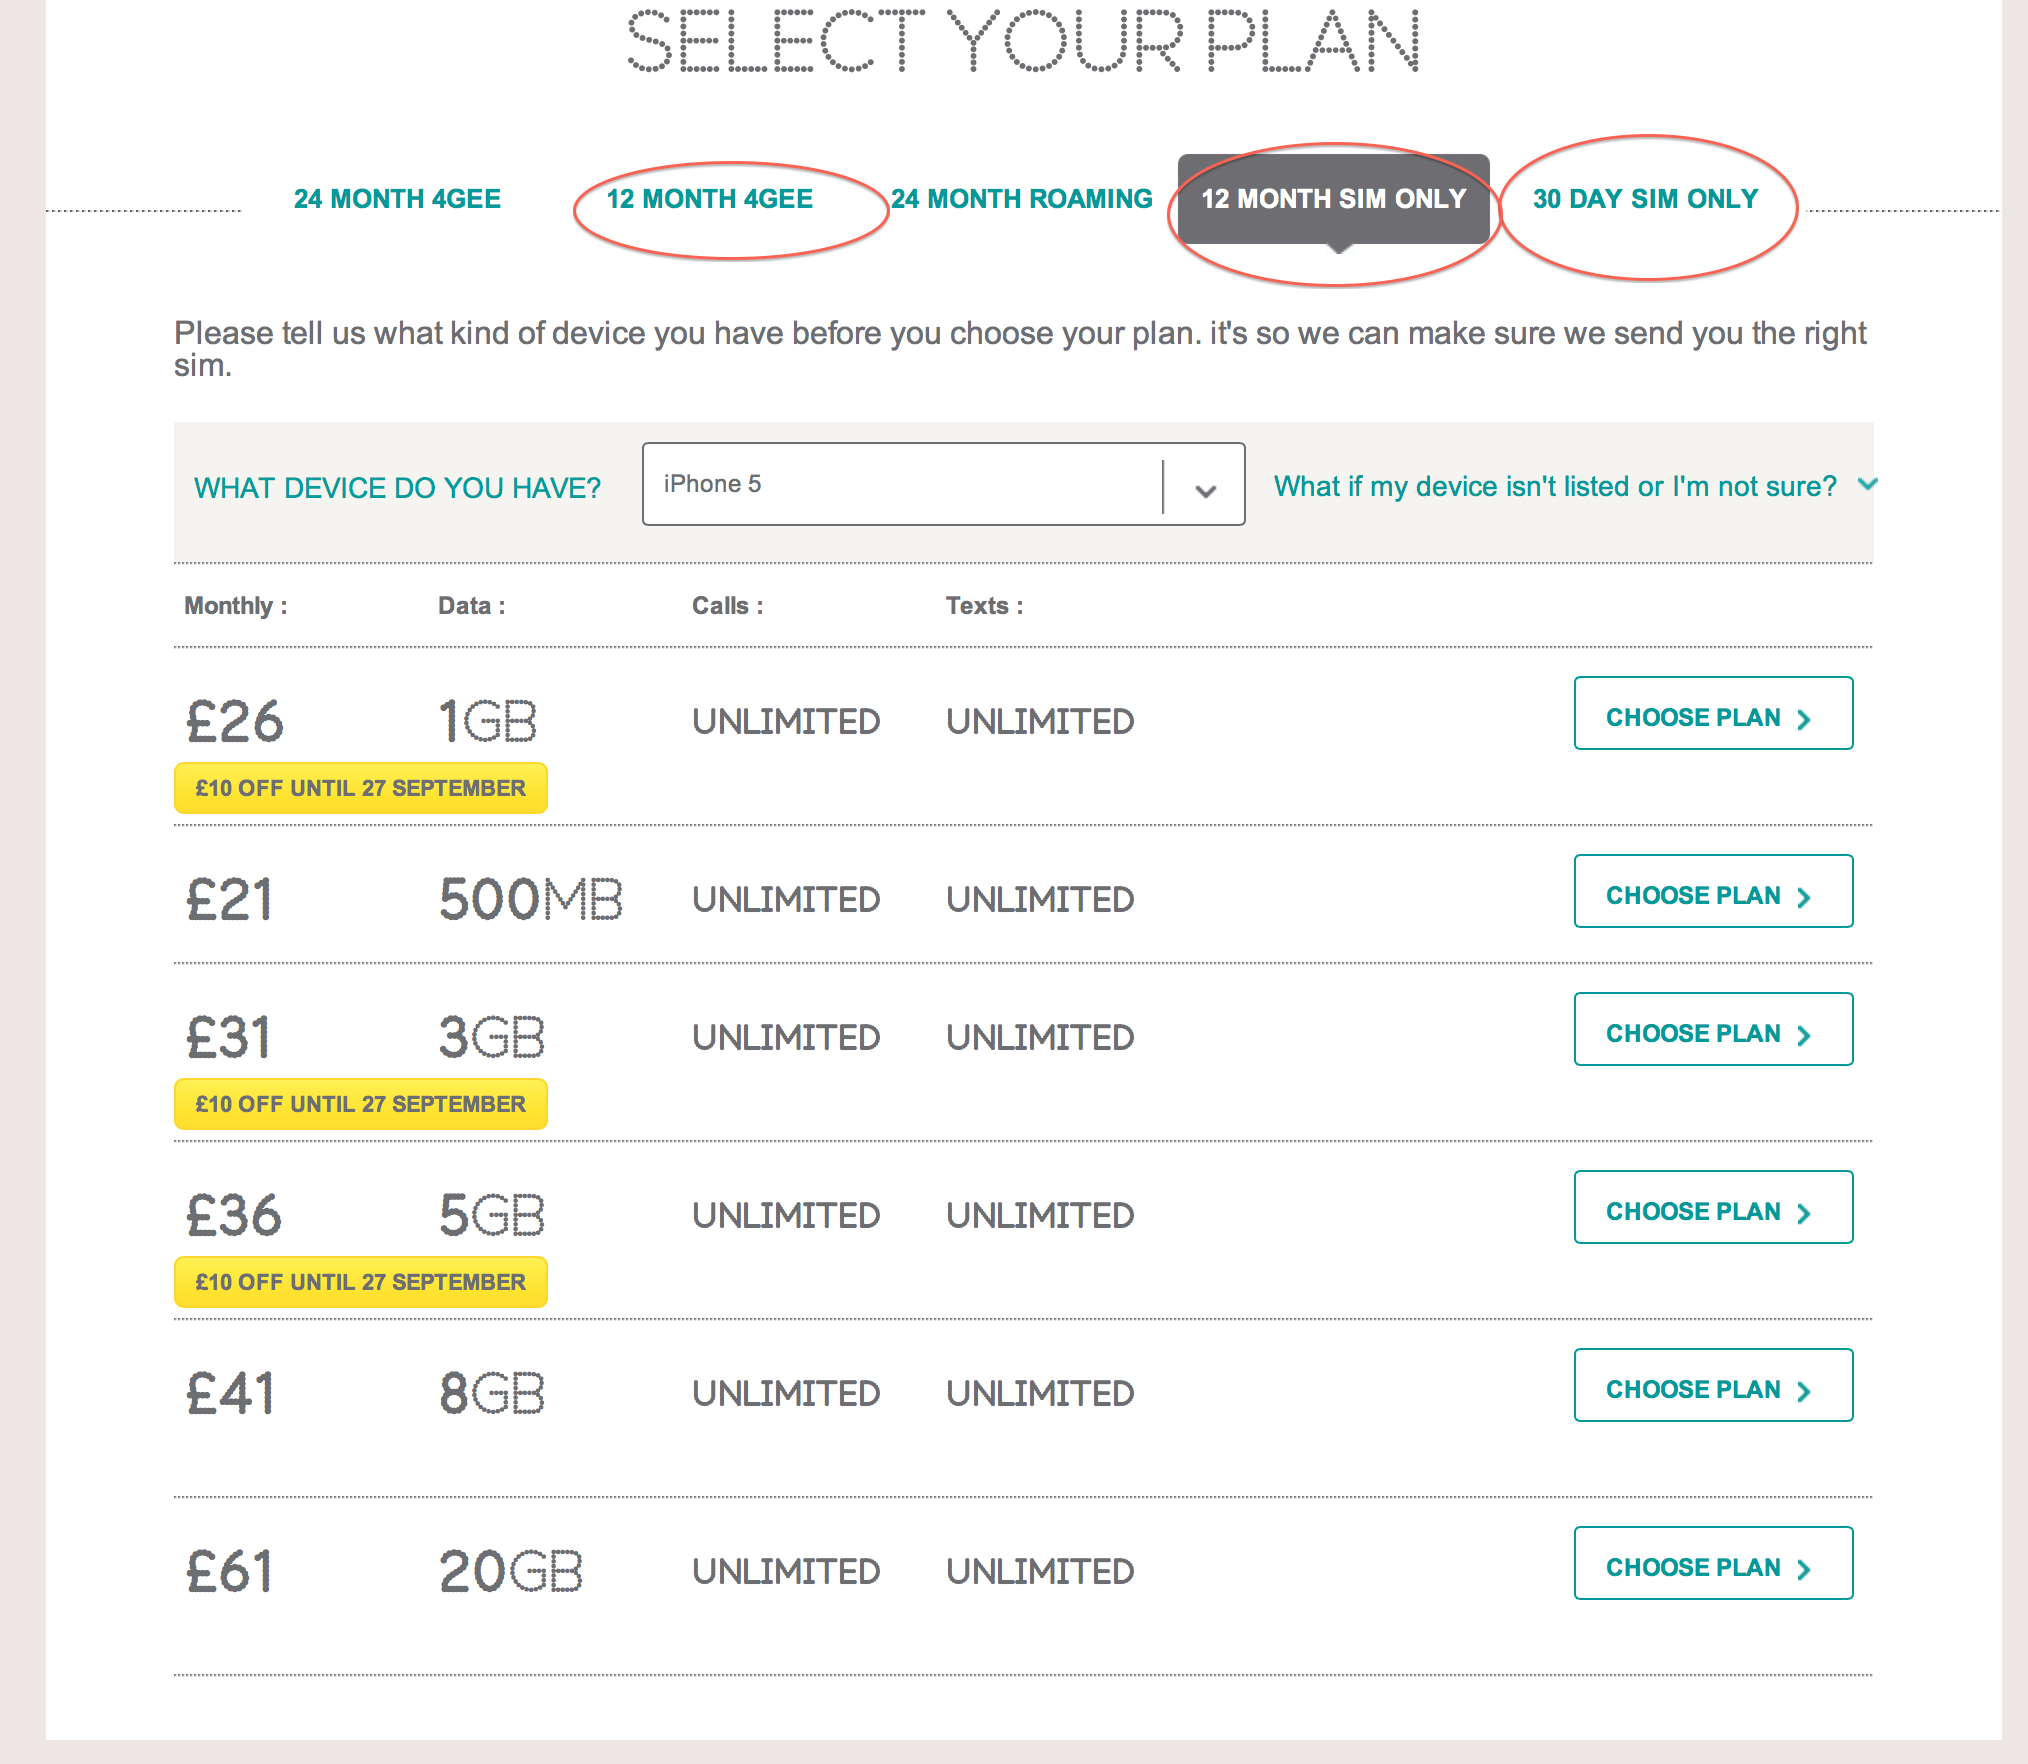The width and height of the screenshot is (2028, 1764).
Task: Open the iPhone 5 device dropdown
Action: pos(943,484)
